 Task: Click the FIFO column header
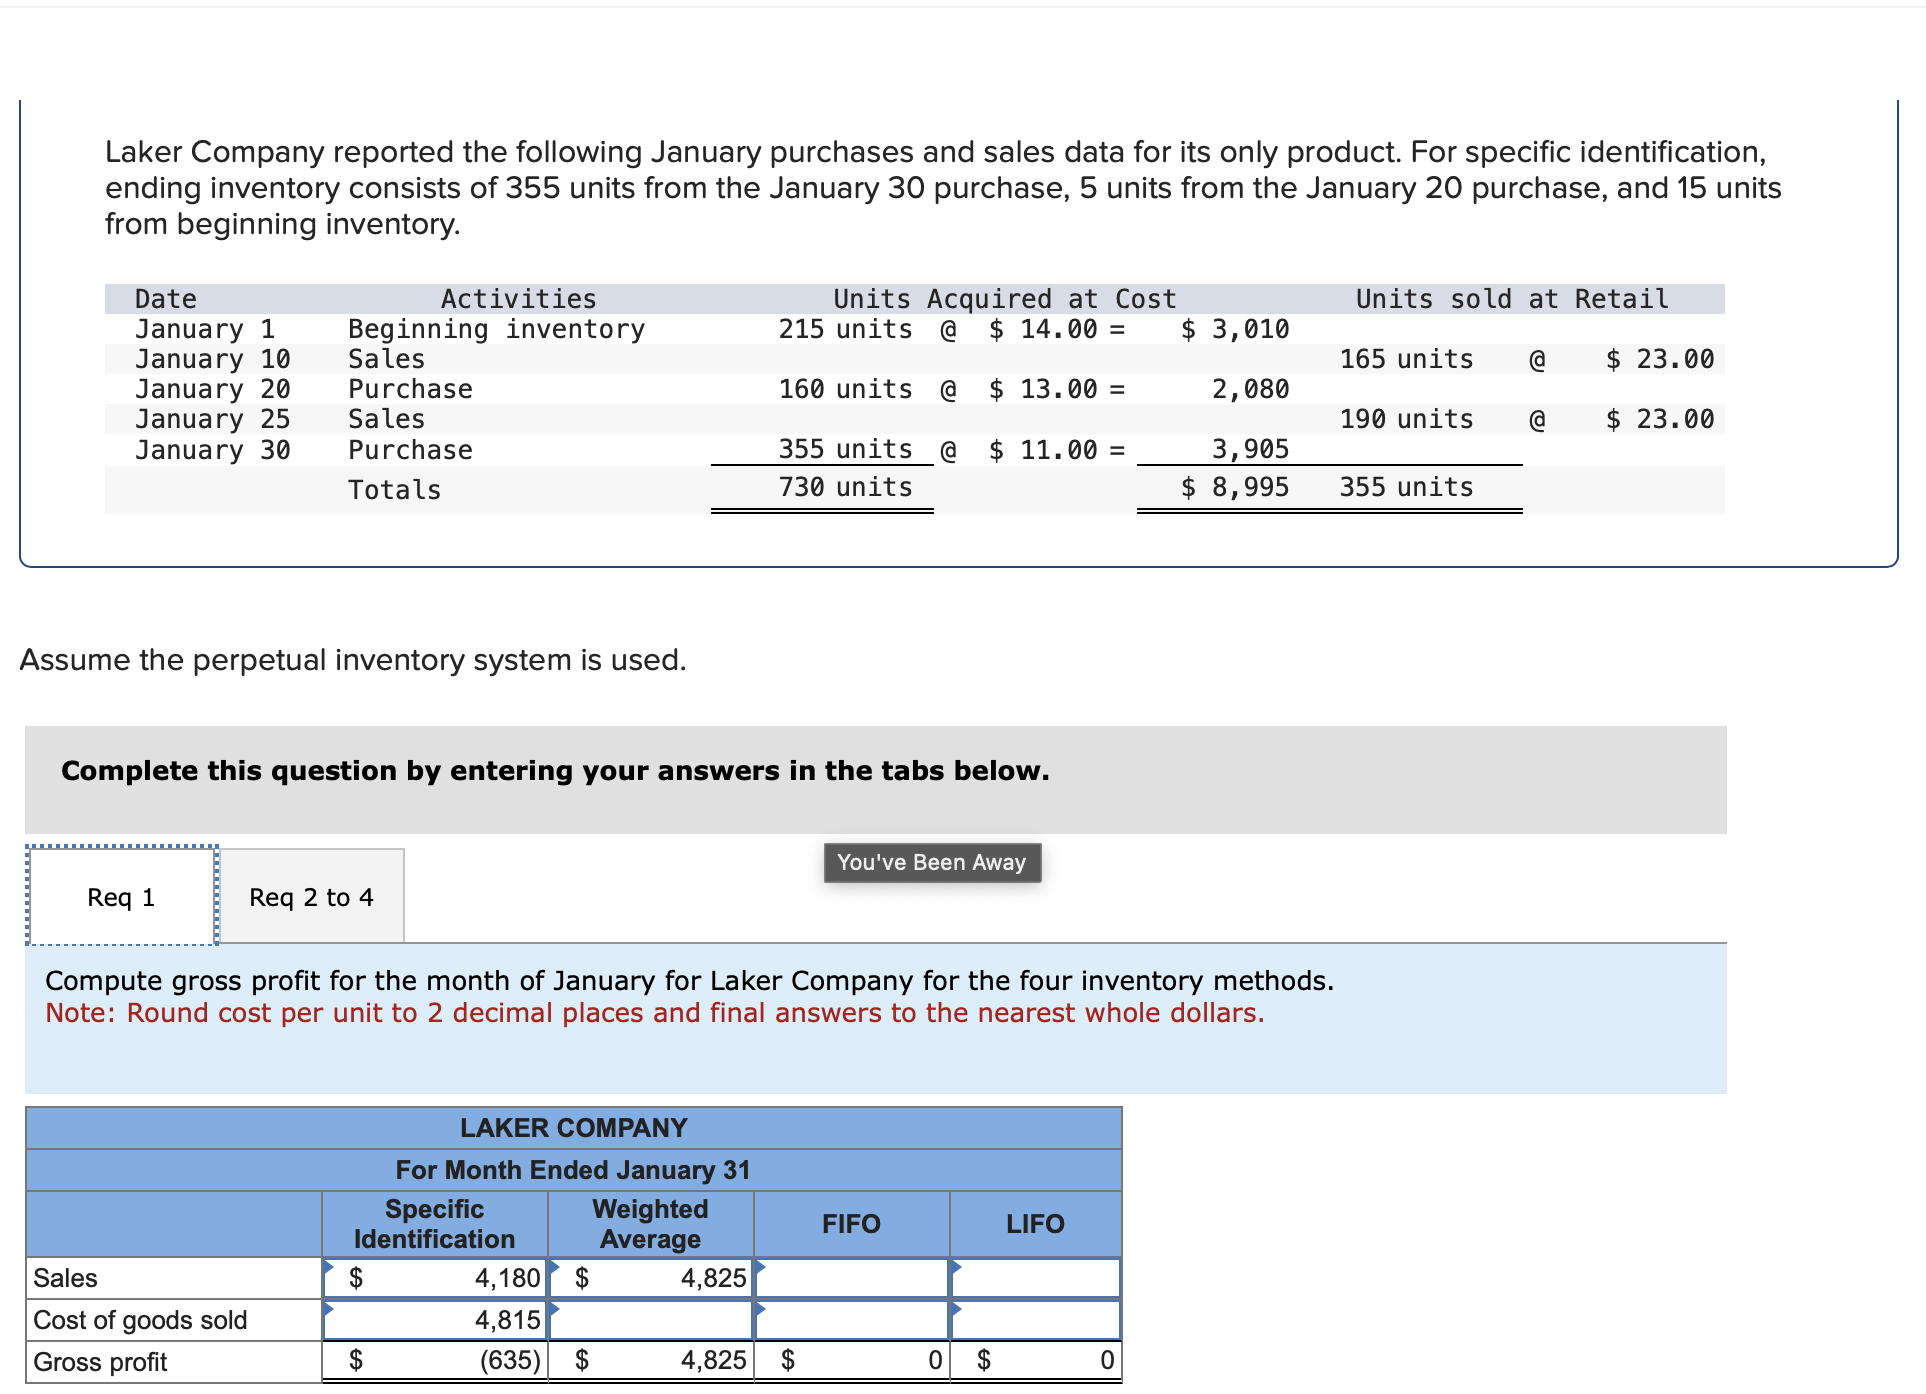pos(851,1223)
